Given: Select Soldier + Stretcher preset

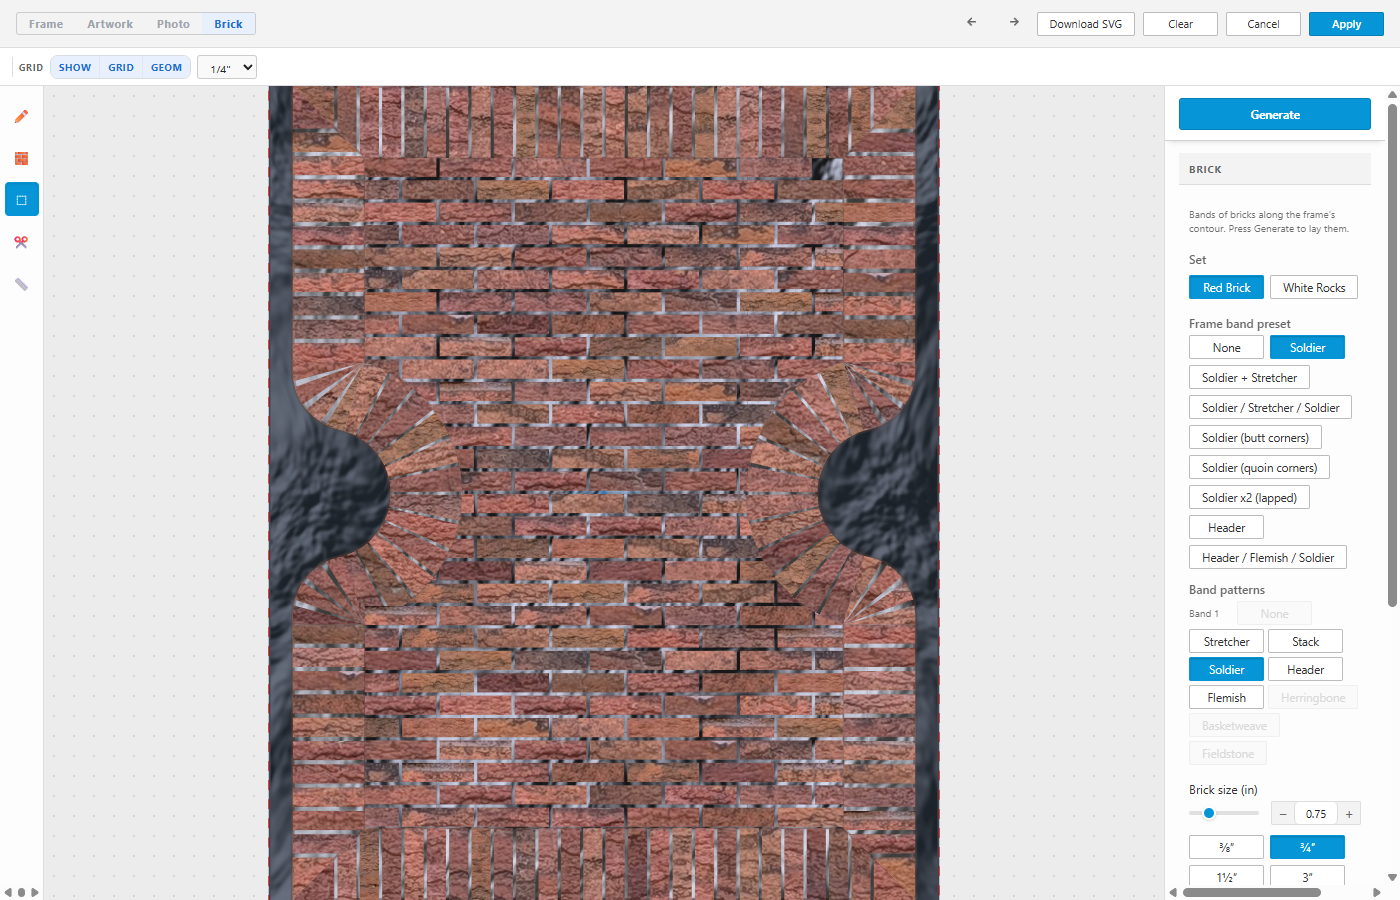Looking at the screenshot, I should coord(1249,377).
